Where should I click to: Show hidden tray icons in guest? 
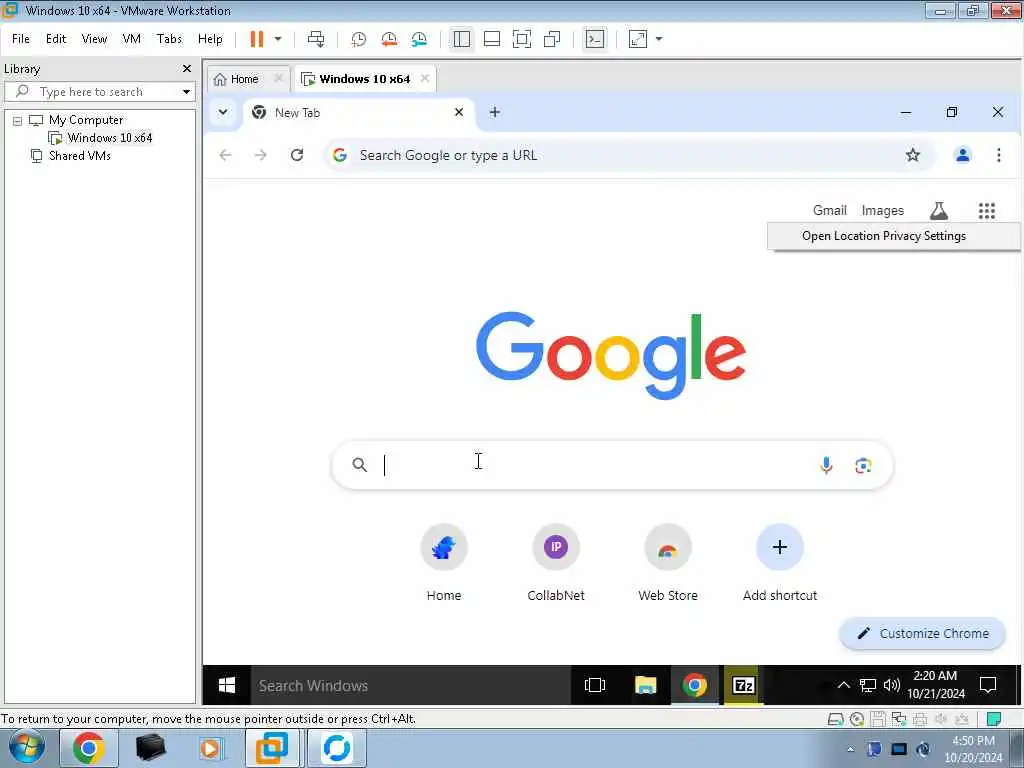[843, 685]
